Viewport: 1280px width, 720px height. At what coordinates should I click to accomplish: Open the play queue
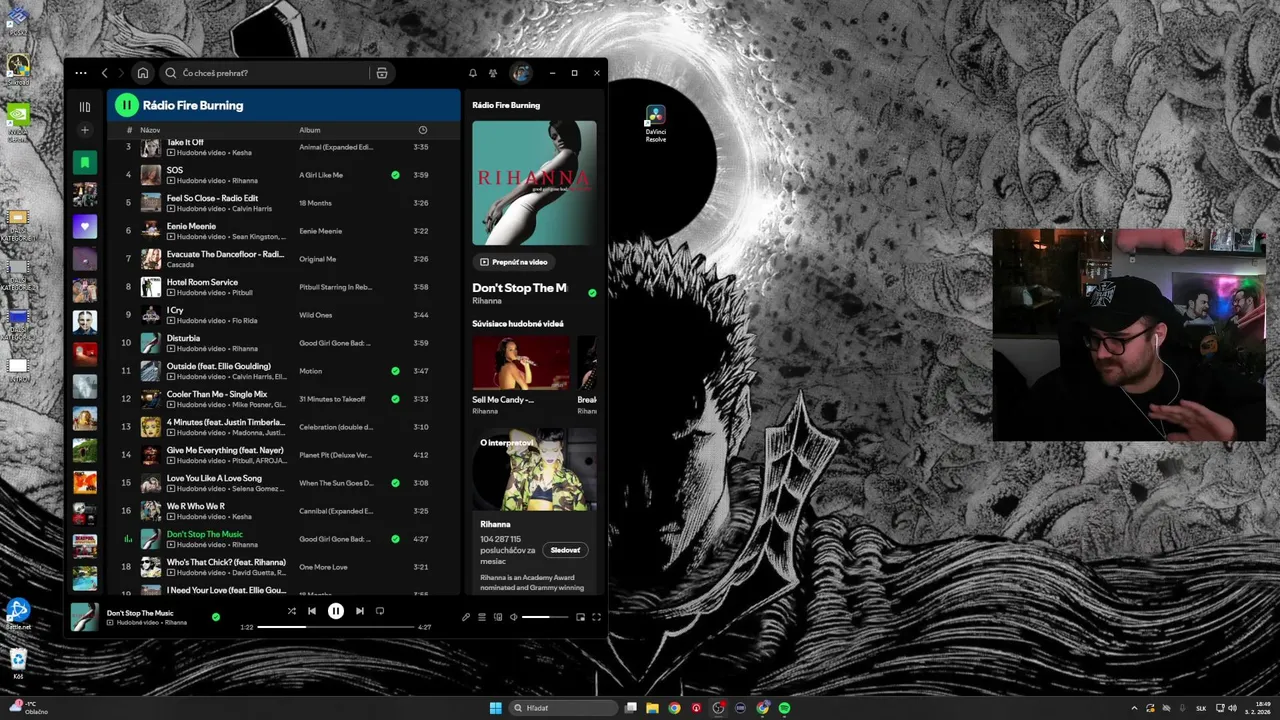coord(482,617)
